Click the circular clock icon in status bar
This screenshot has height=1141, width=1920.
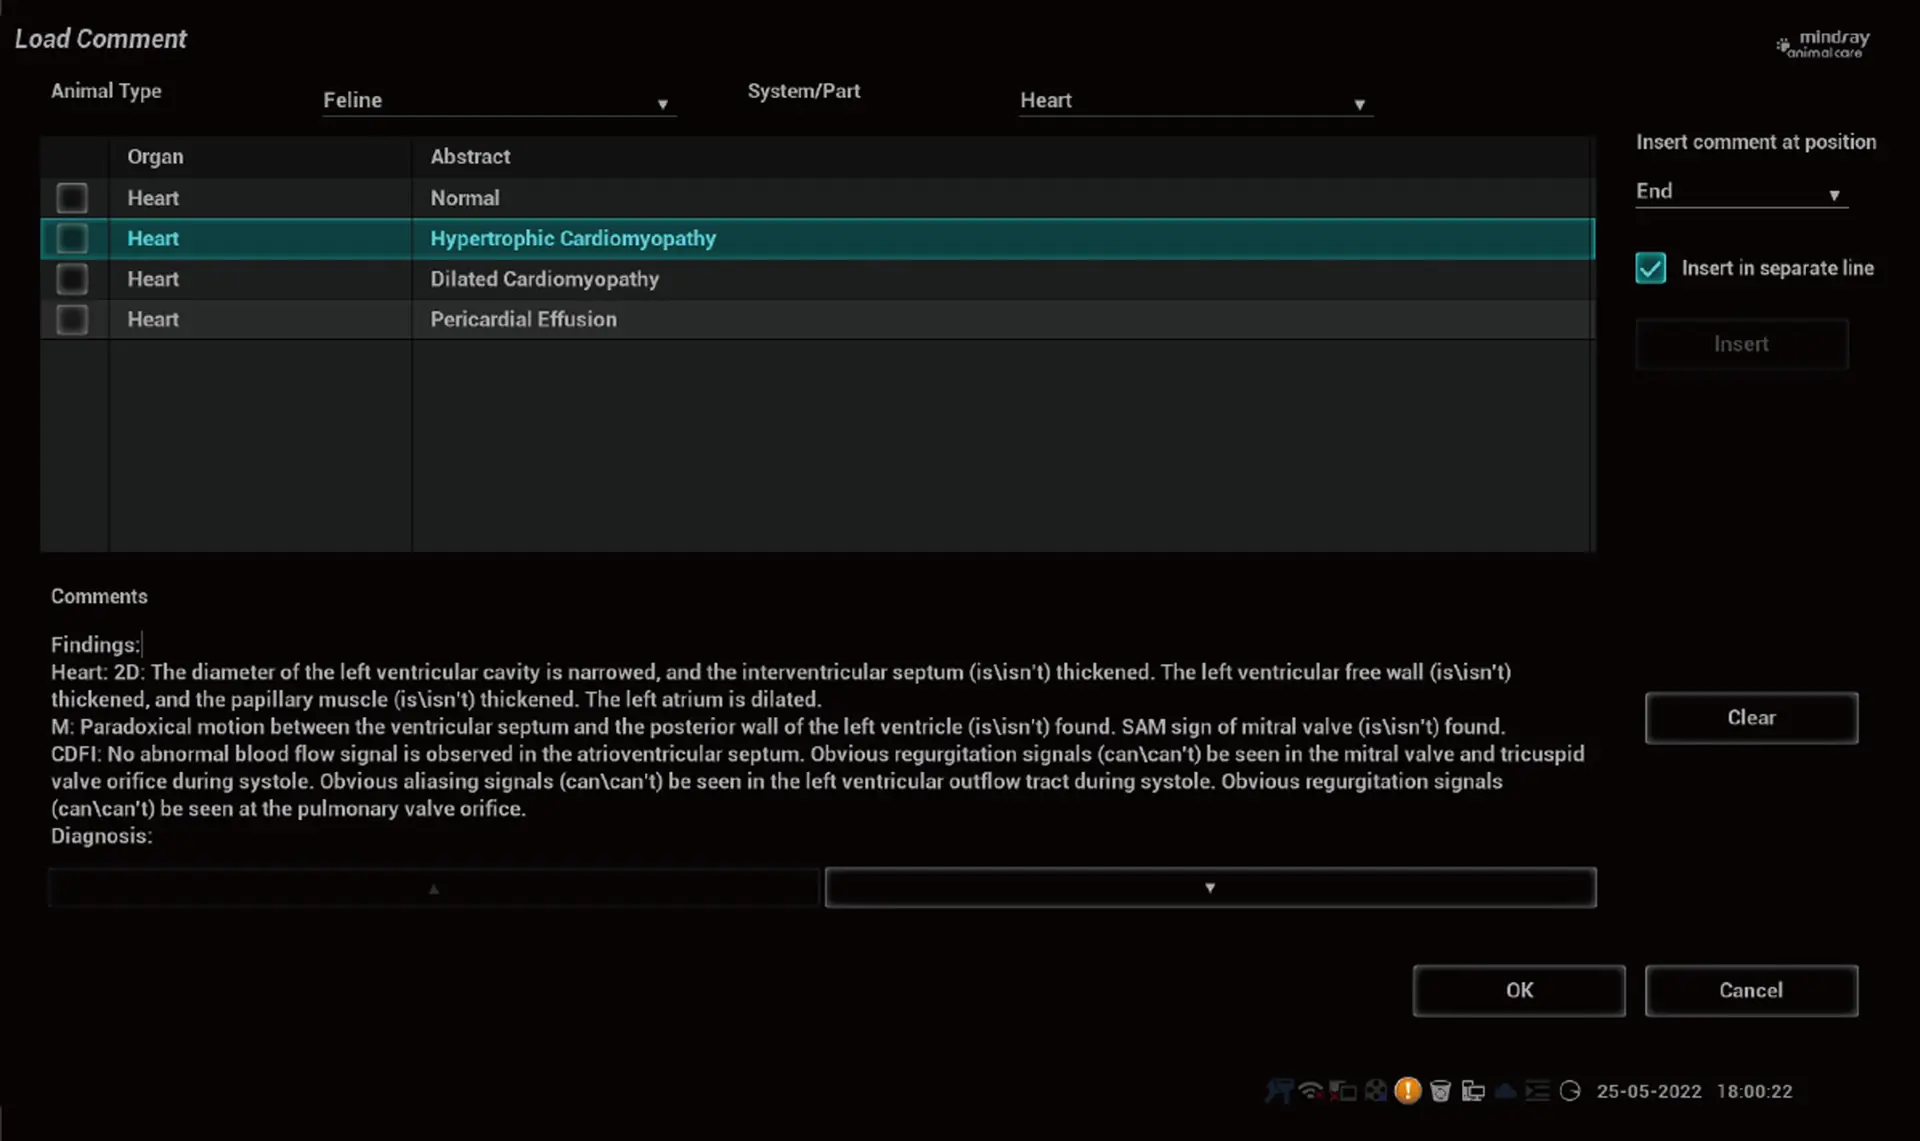pyautogui.click(x=1570, y=1091)
